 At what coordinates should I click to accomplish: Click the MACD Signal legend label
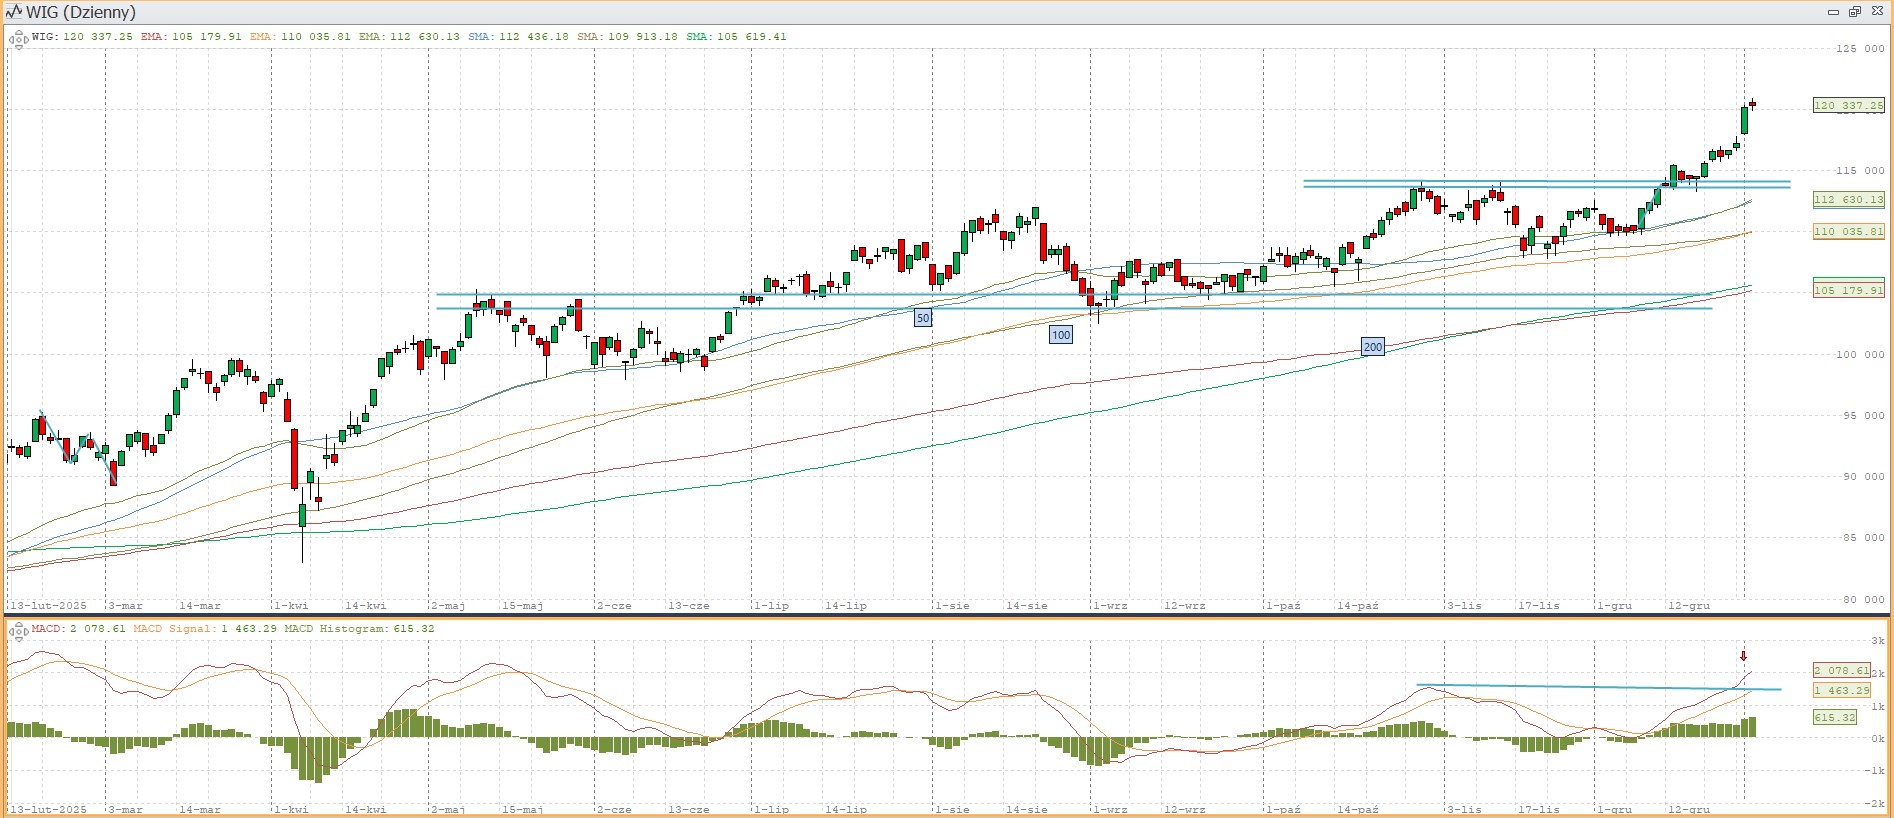coord(173,629)
